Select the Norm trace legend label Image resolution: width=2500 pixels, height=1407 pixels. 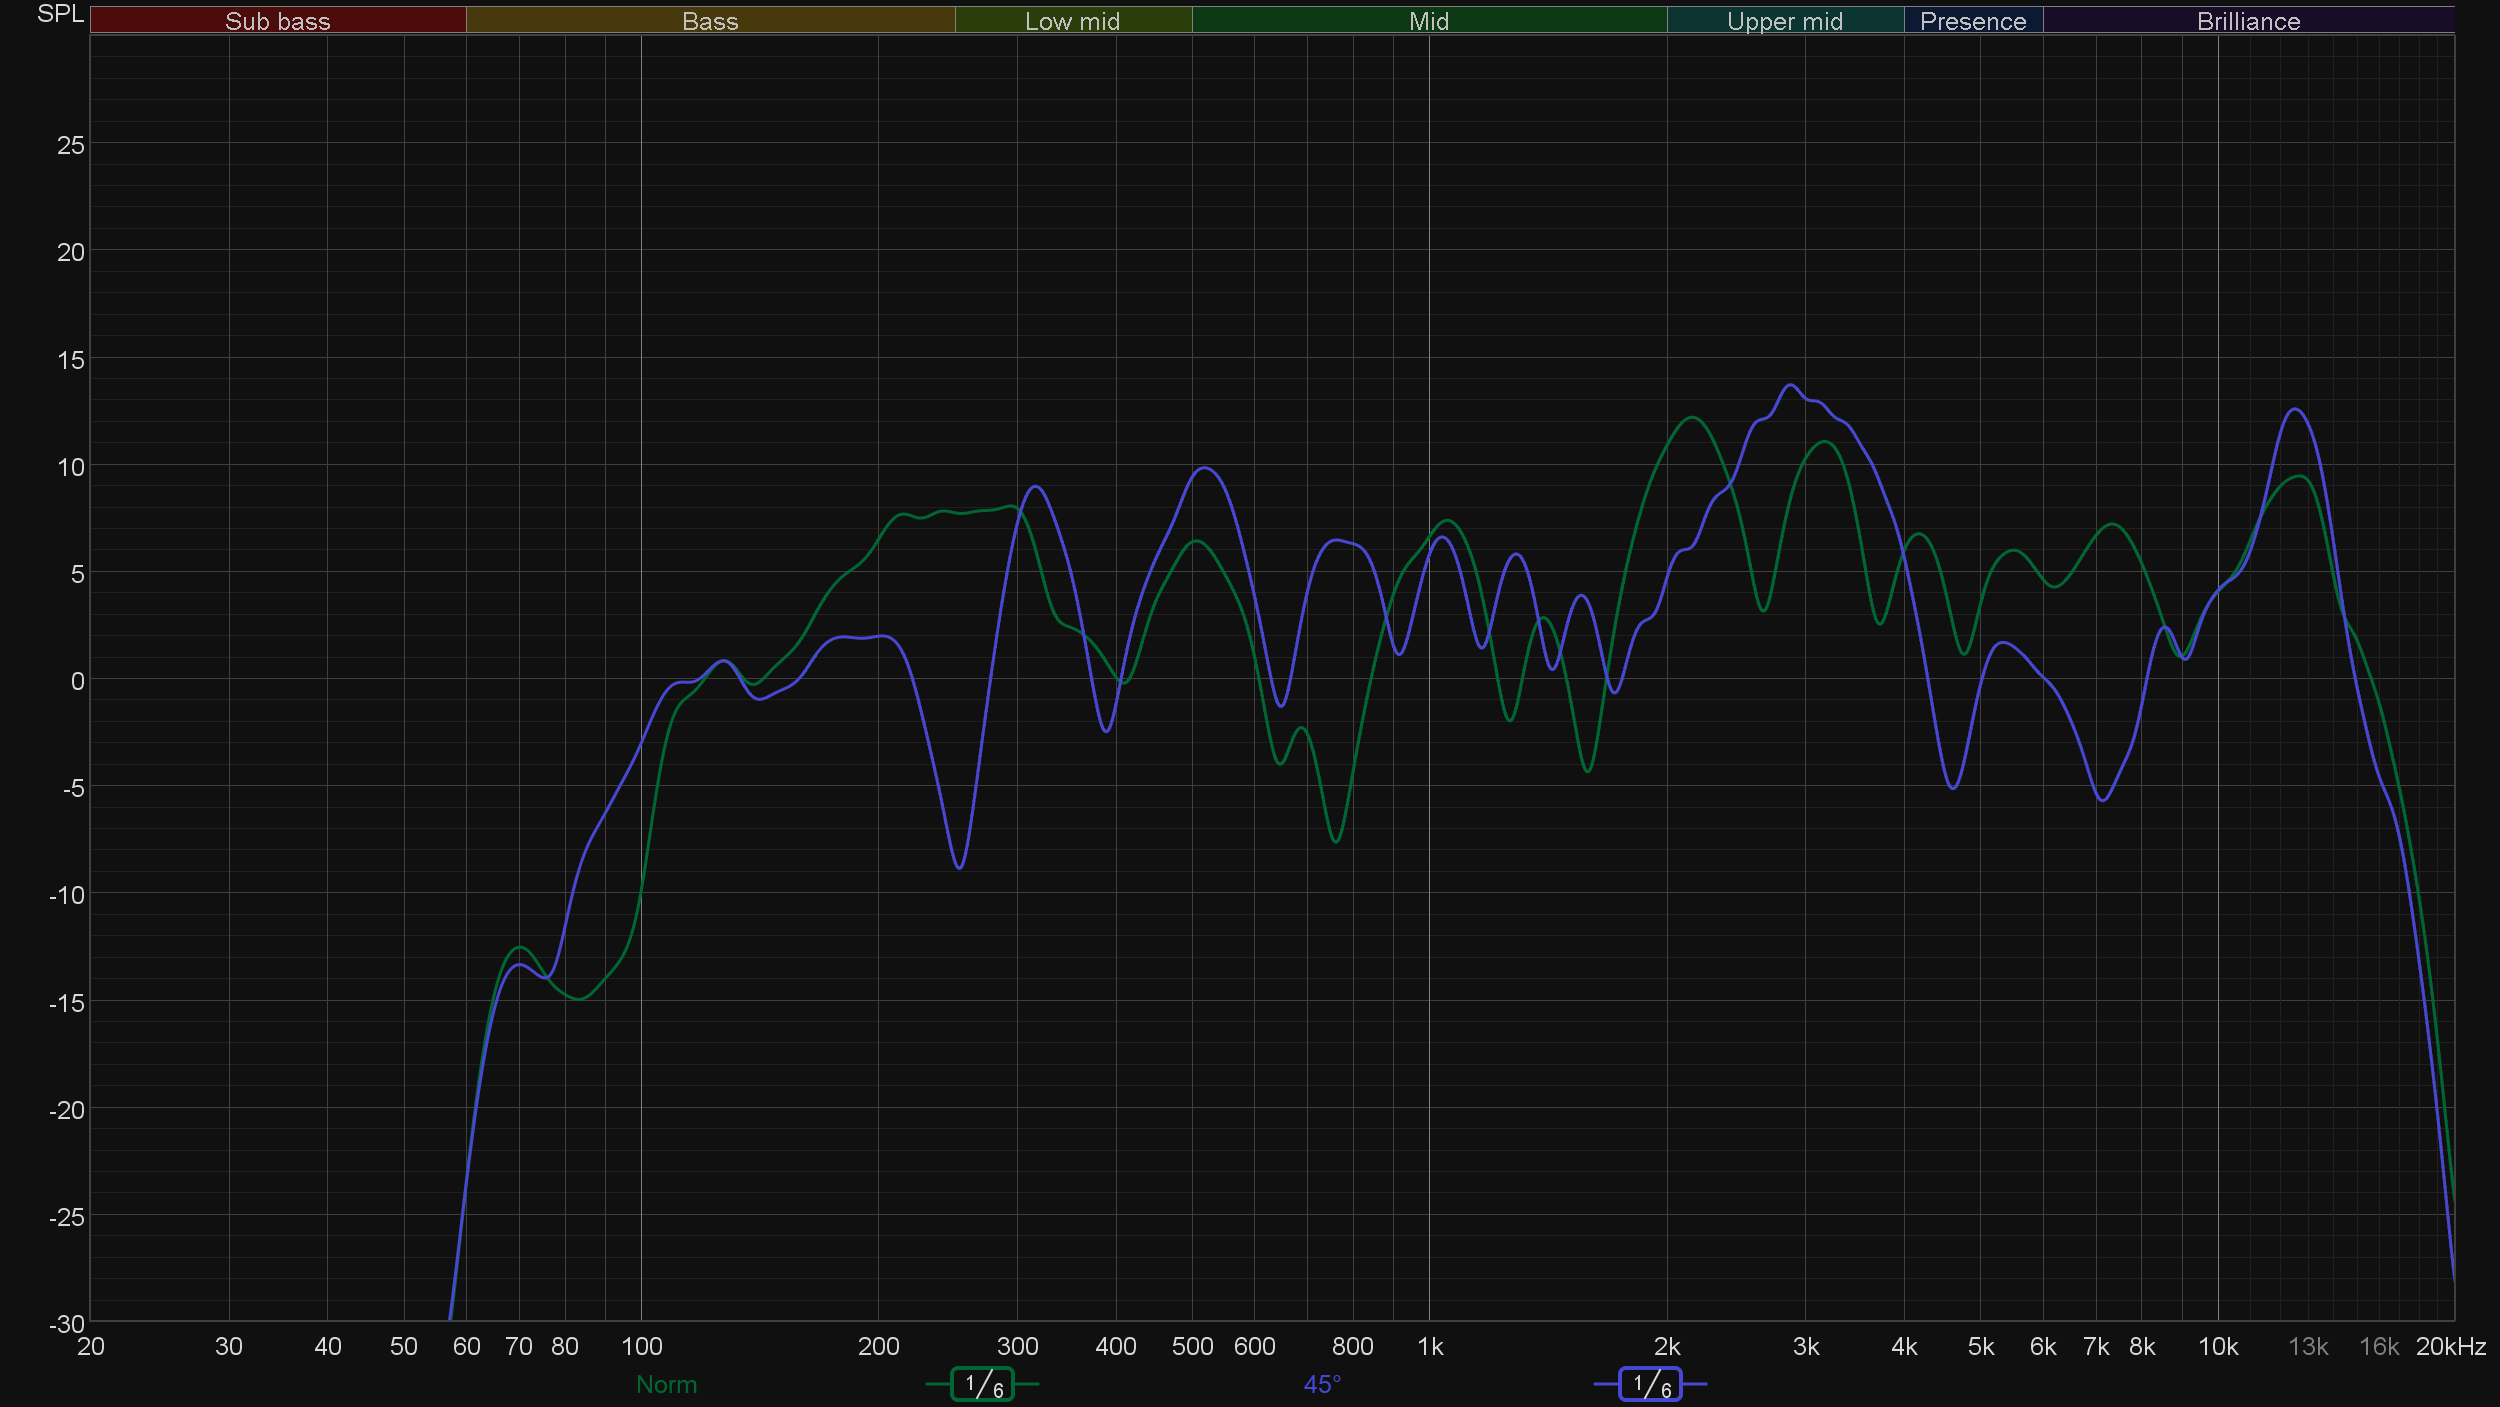(x=666, y=1385)
